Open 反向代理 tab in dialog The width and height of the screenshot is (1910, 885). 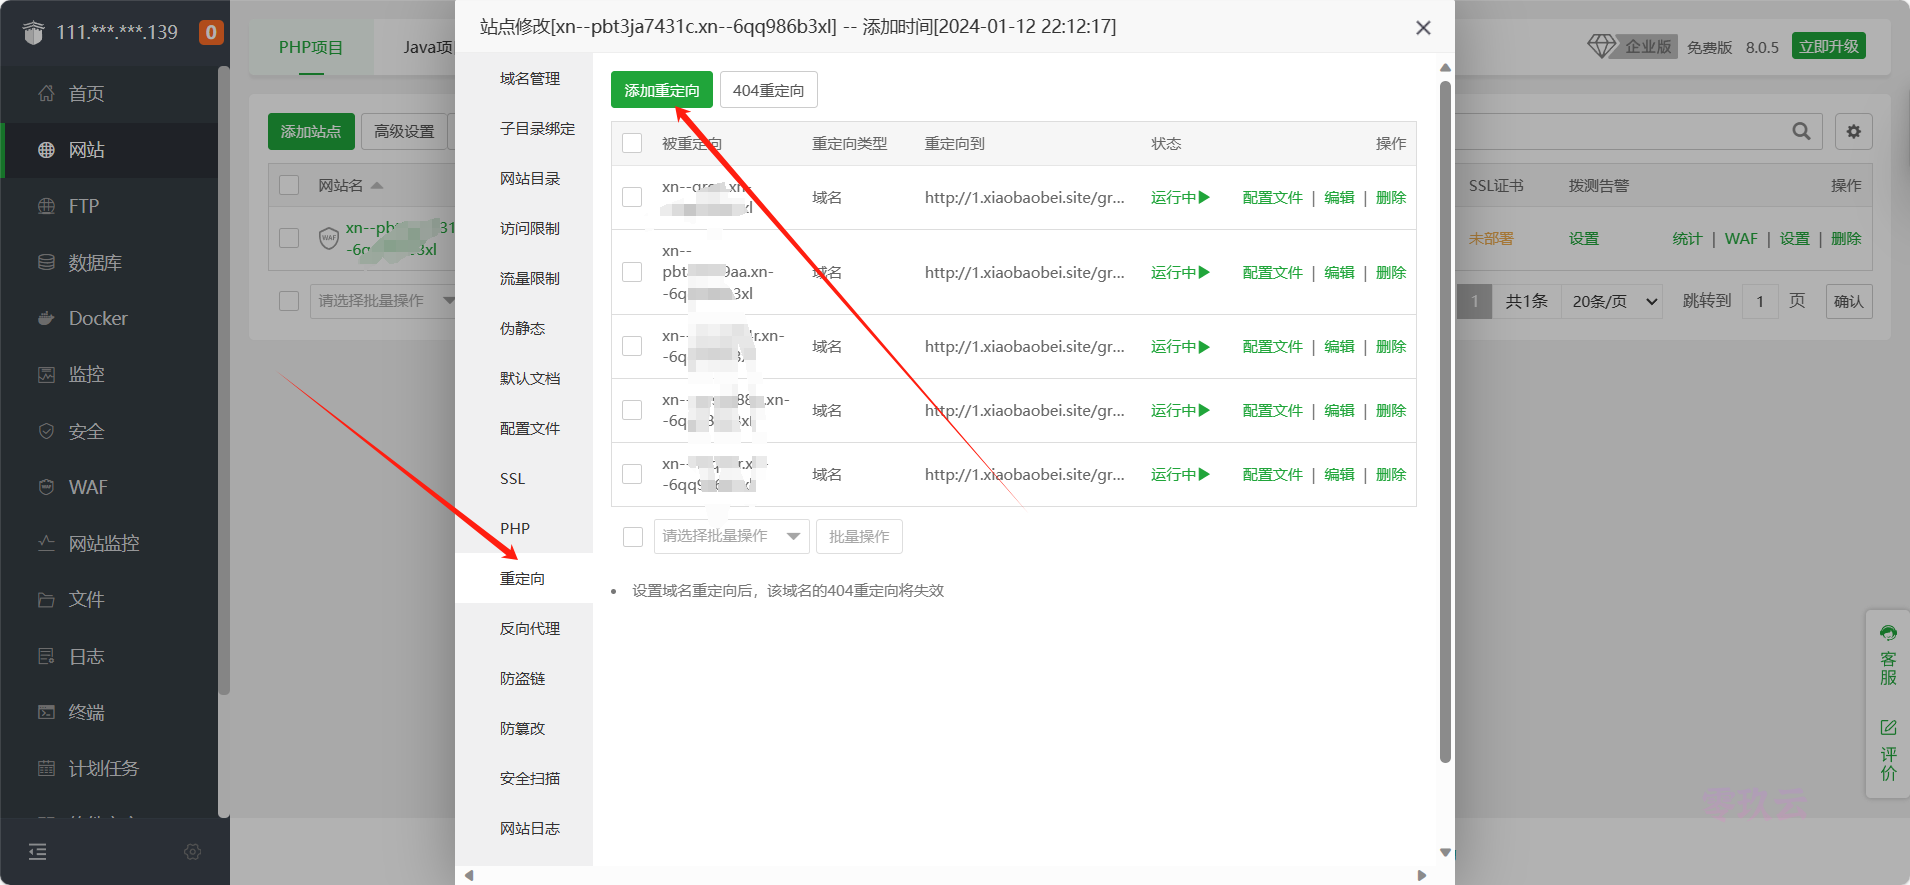tap(530, 628)
